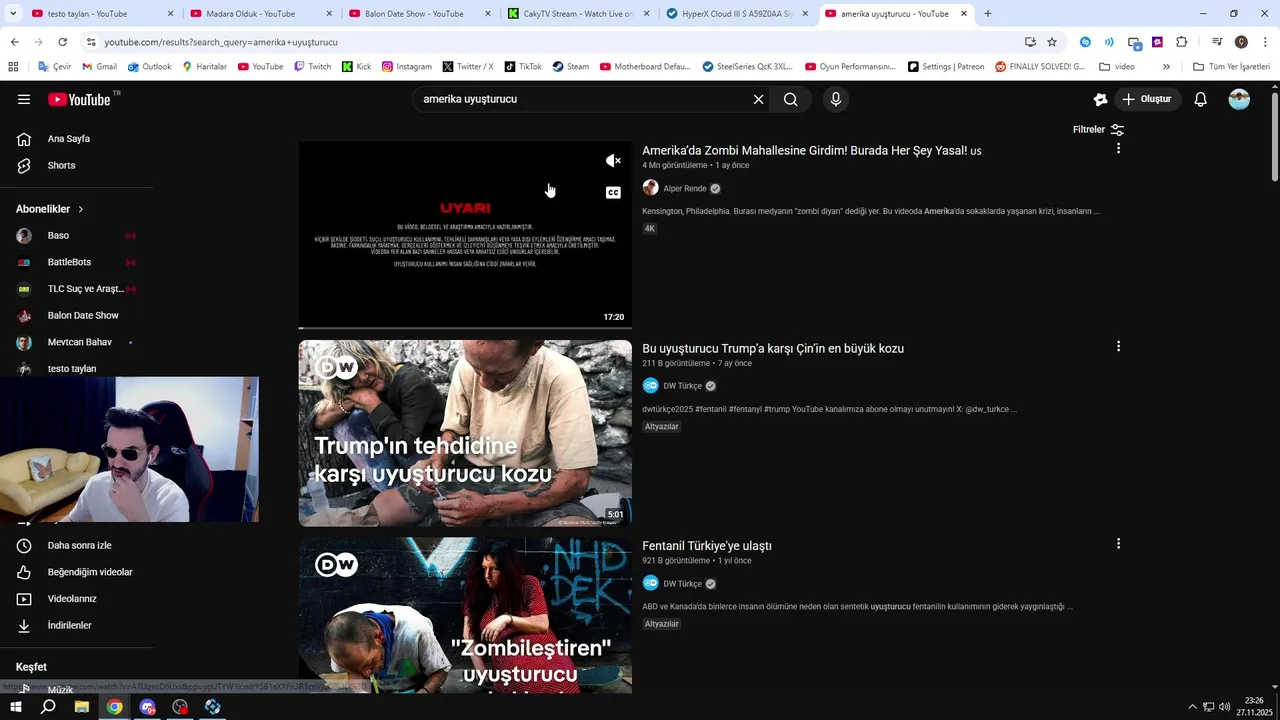The width and height of the screenshot is (1280, 720).
Task: Click the Shazam extension icon
Action: coord(1085,42)
